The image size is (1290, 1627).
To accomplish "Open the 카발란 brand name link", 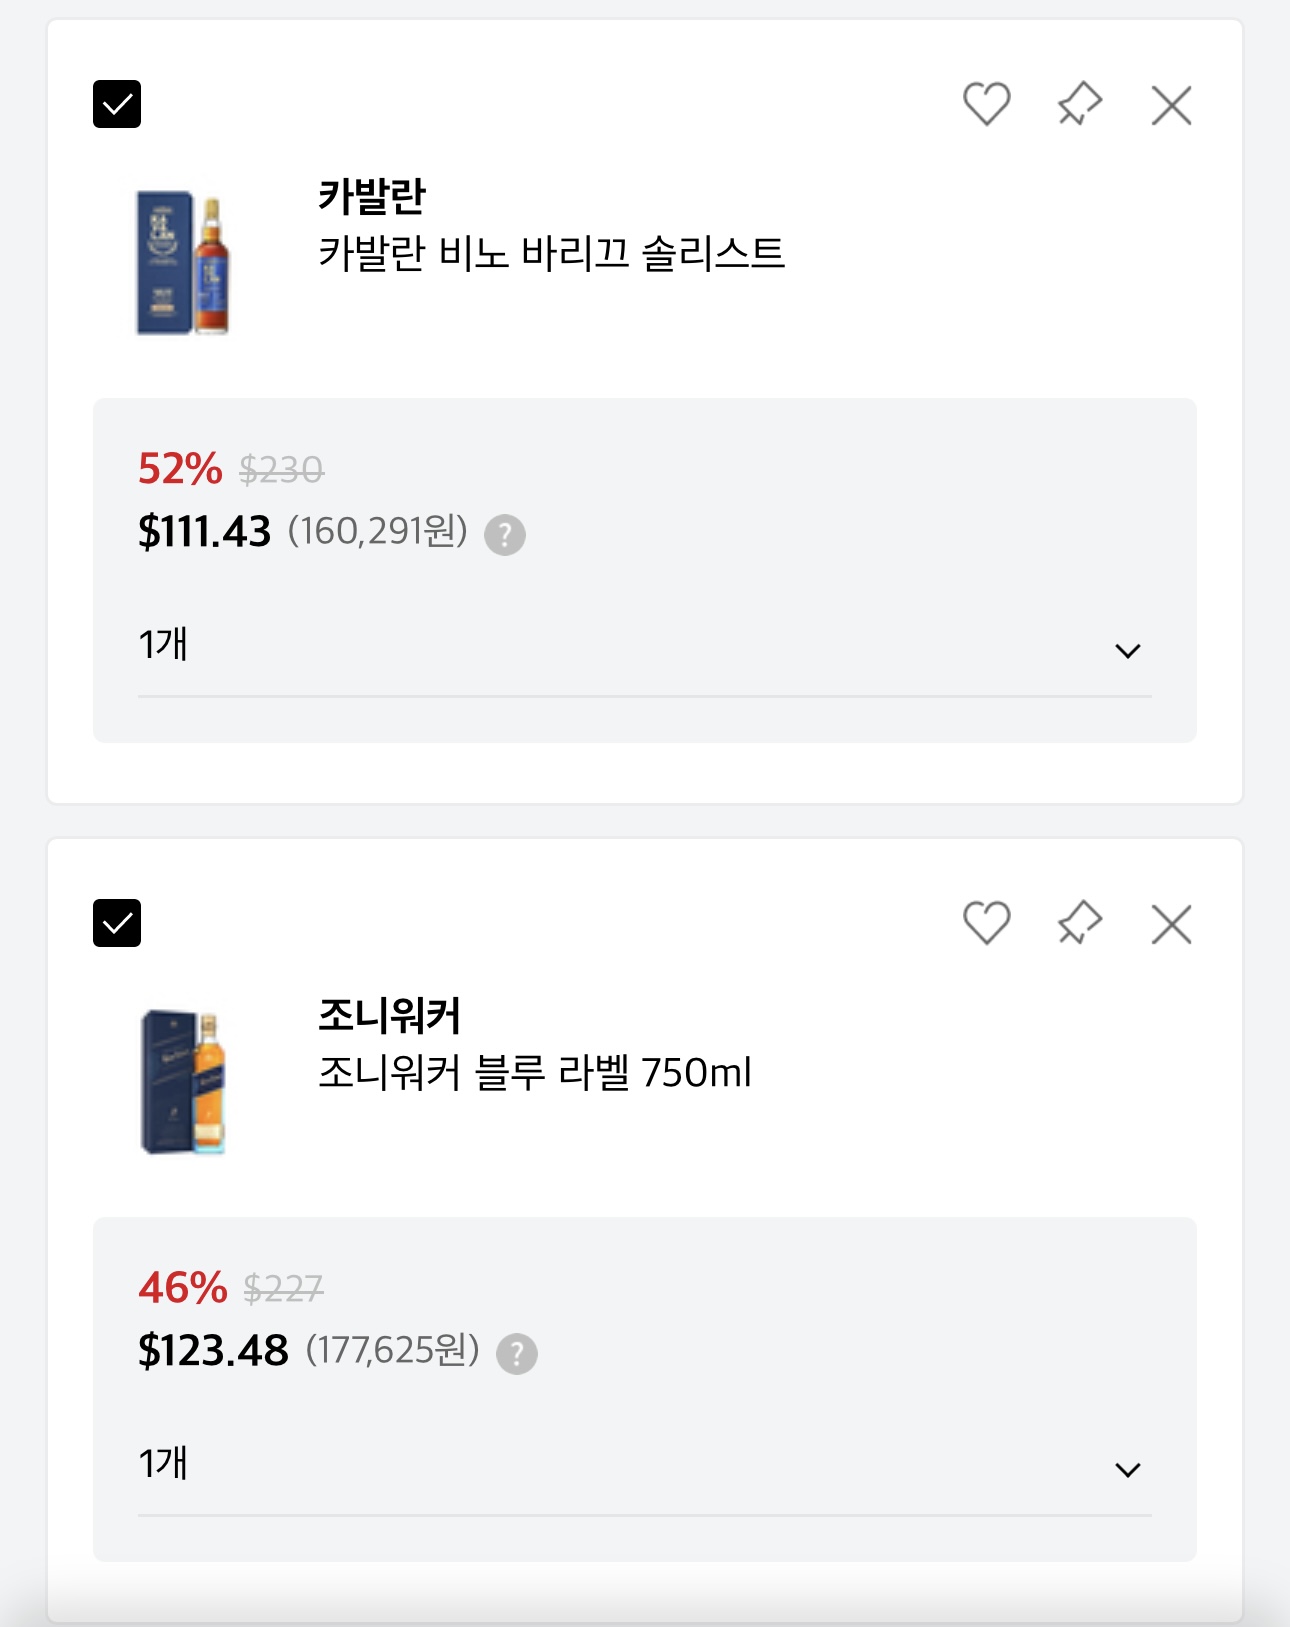I will (372, 196).
